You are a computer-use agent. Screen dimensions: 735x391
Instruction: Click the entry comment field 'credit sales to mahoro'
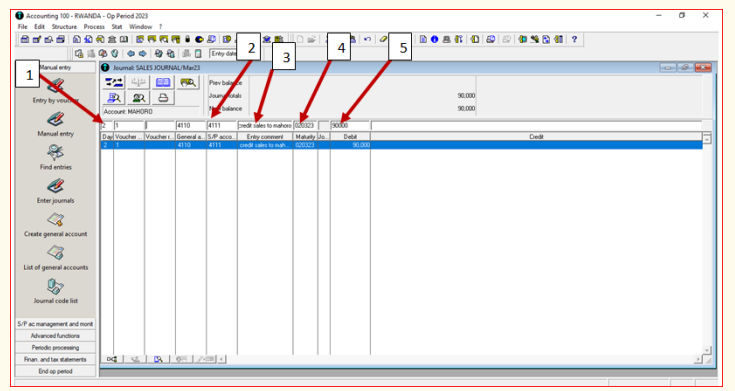coord(265,126)
